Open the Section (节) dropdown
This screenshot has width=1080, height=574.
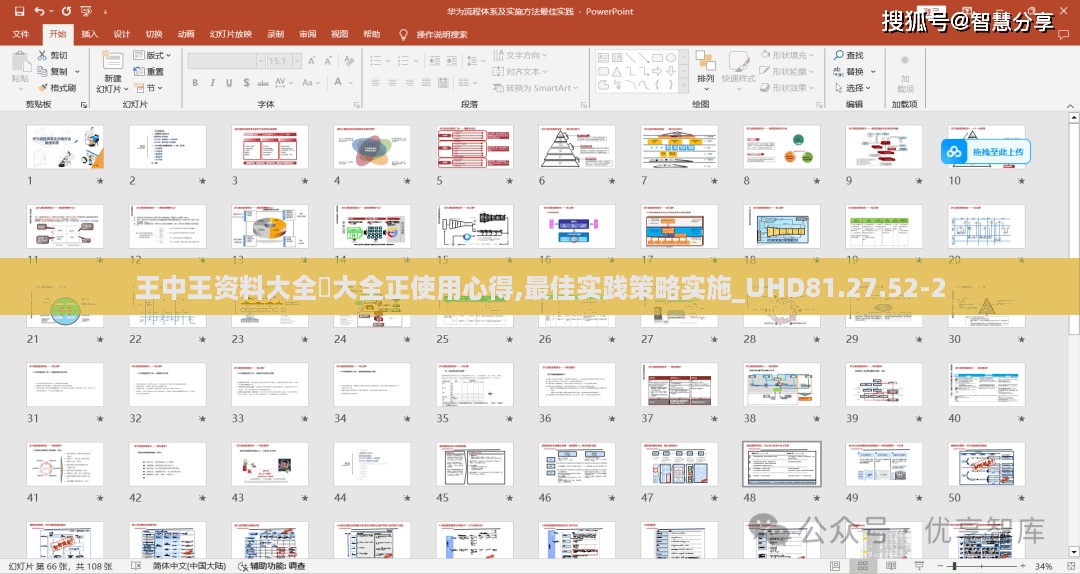pyautogui.click(x=149, y=87)
